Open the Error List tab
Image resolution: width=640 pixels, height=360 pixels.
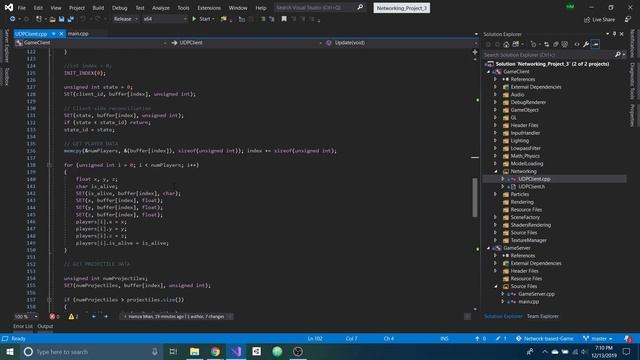click(x=22, y=326)
